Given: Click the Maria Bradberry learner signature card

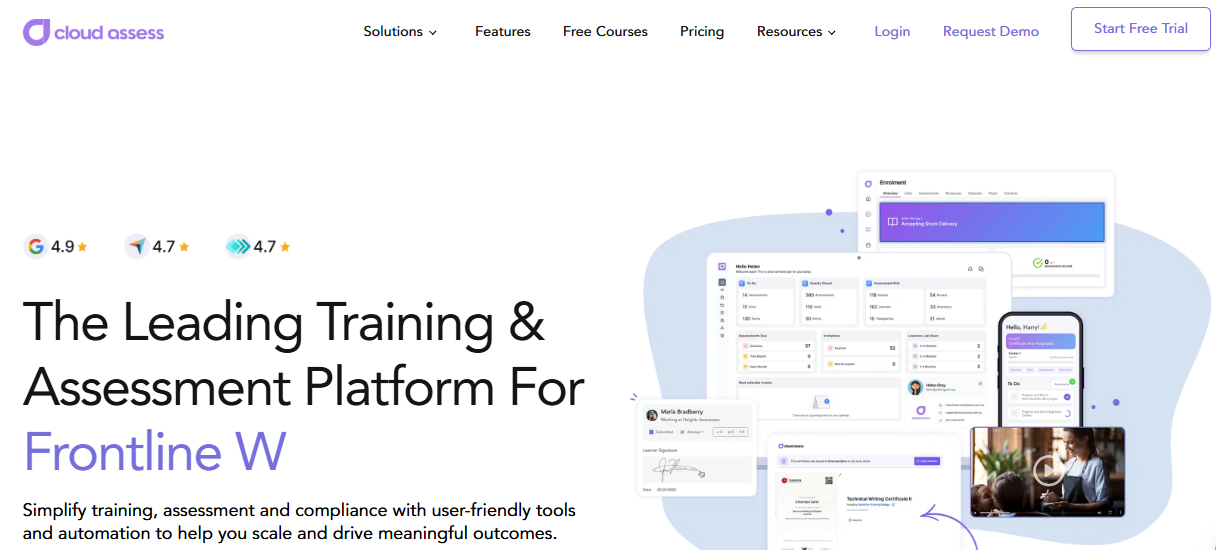Looking at the screenshot, I should click(x=698, y=449).
